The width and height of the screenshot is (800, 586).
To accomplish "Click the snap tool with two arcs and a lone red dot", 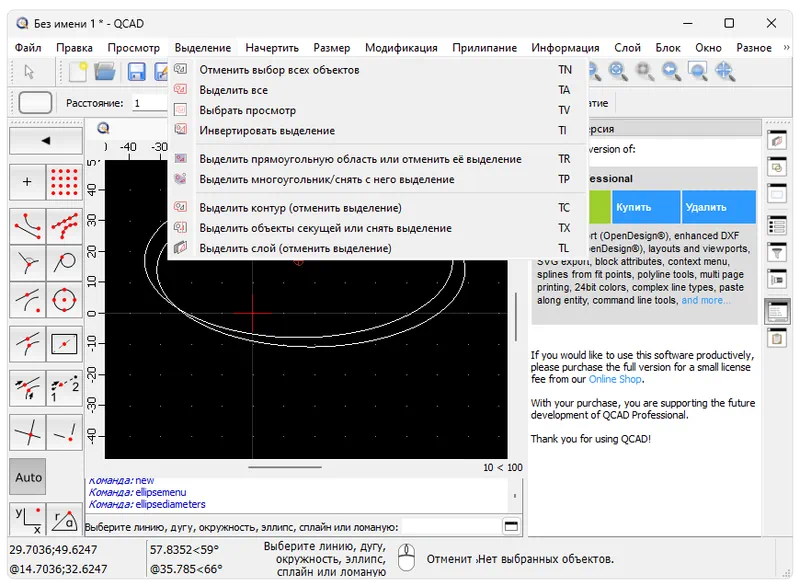I will pyautogui.click(x=28, y=300).
